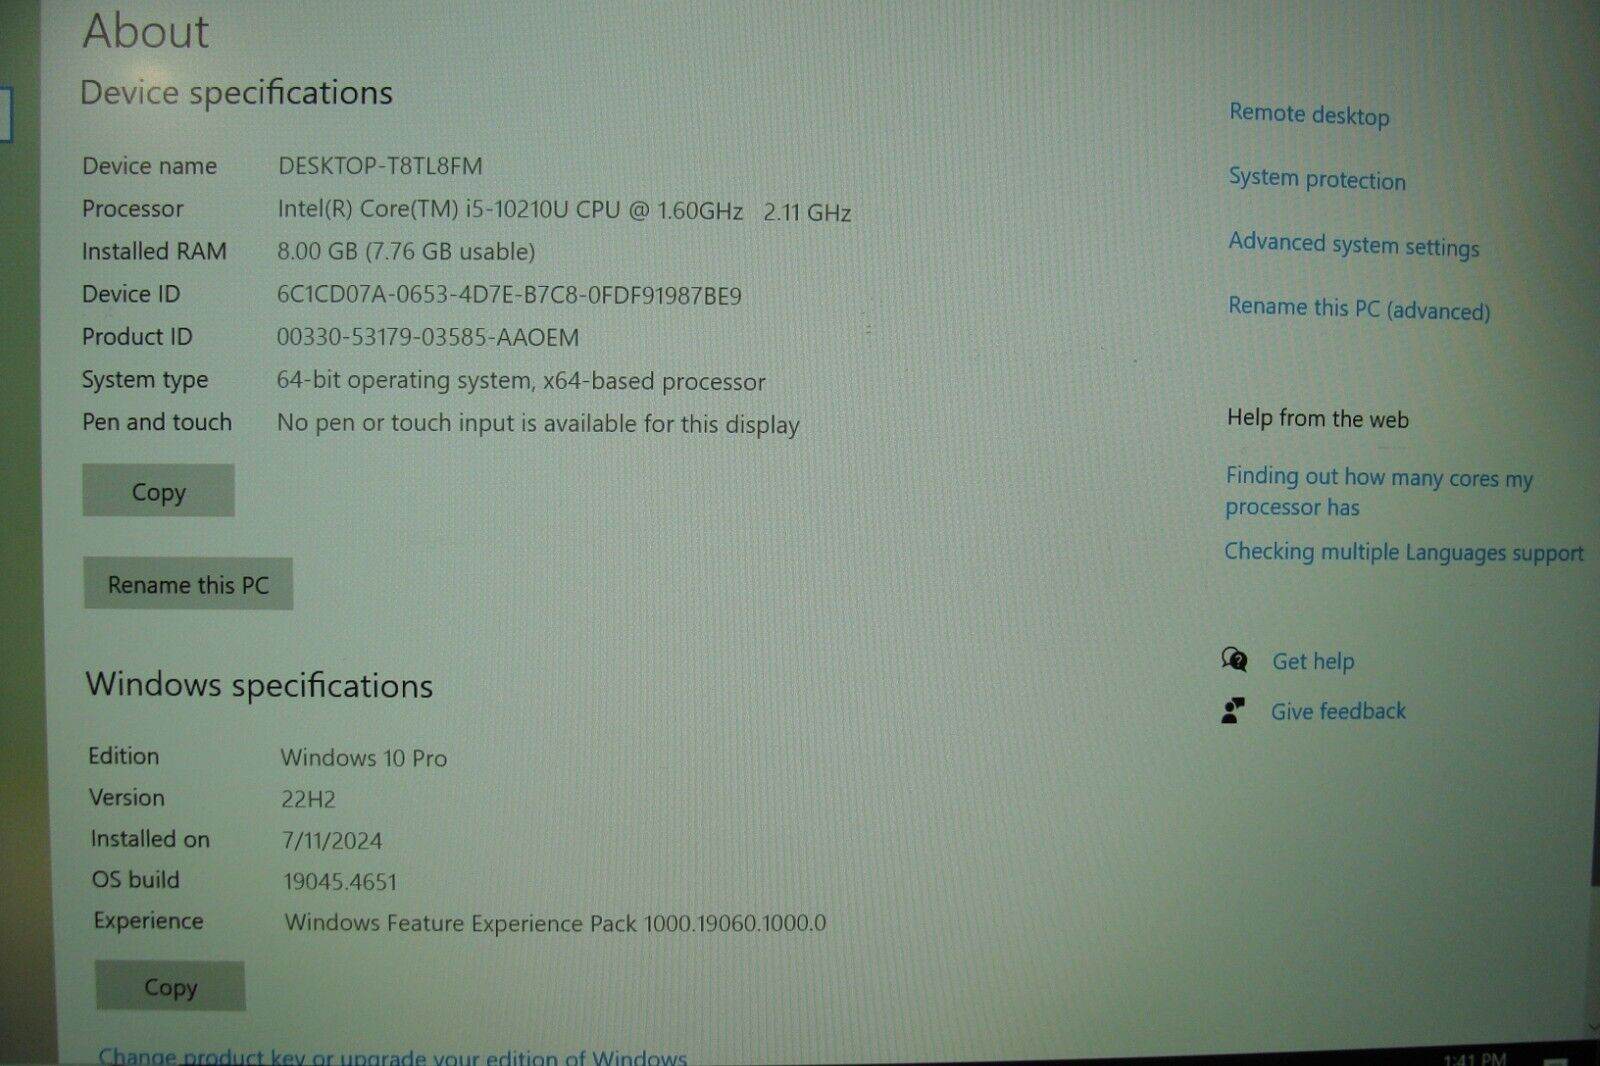Select the Device name DESKTOP-T8TL8FM

(381, 166)
